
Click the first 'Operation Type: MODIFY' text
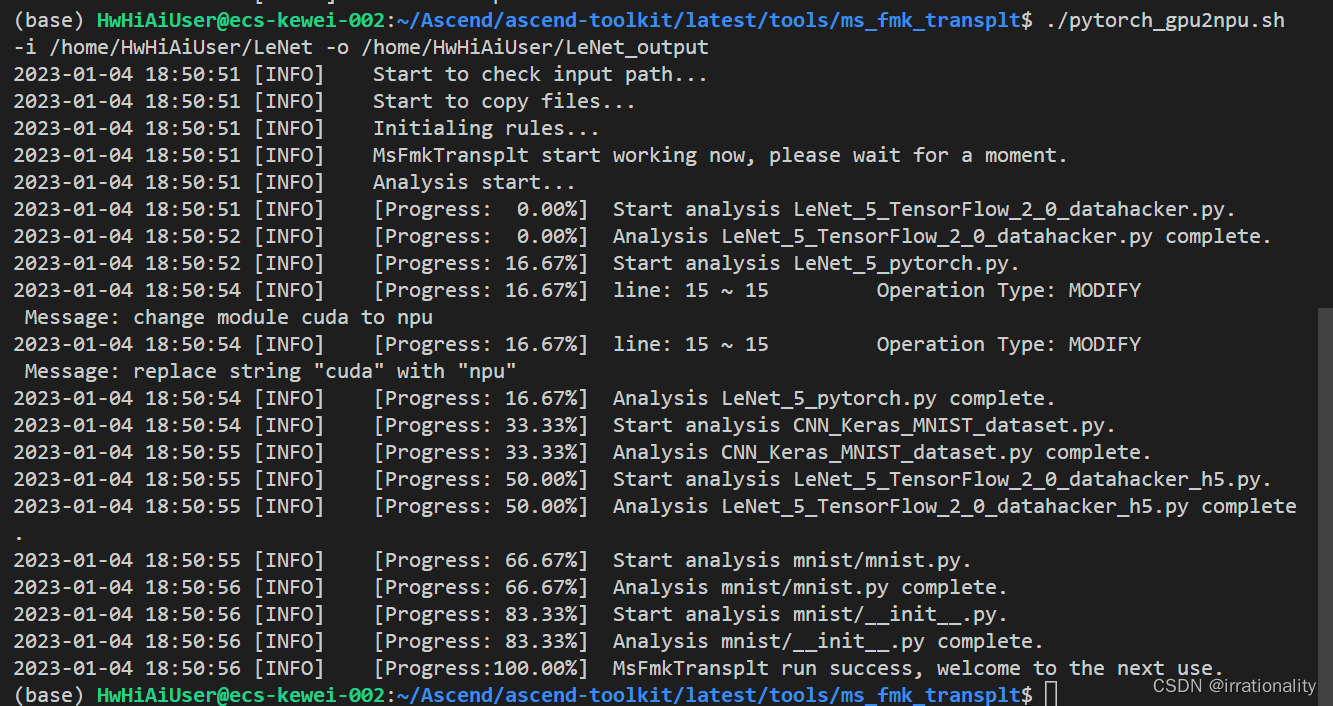(x=1008, y=290)
